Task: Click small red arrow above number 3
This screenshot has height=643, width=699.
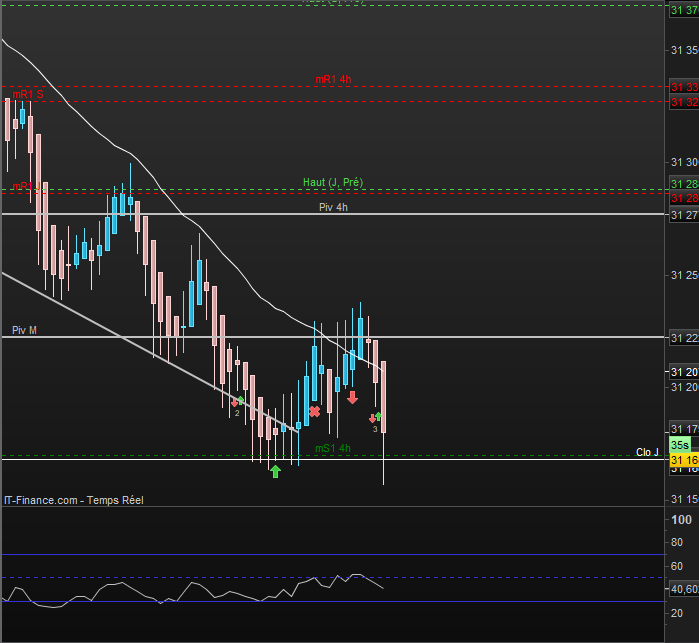Action: 372,419
